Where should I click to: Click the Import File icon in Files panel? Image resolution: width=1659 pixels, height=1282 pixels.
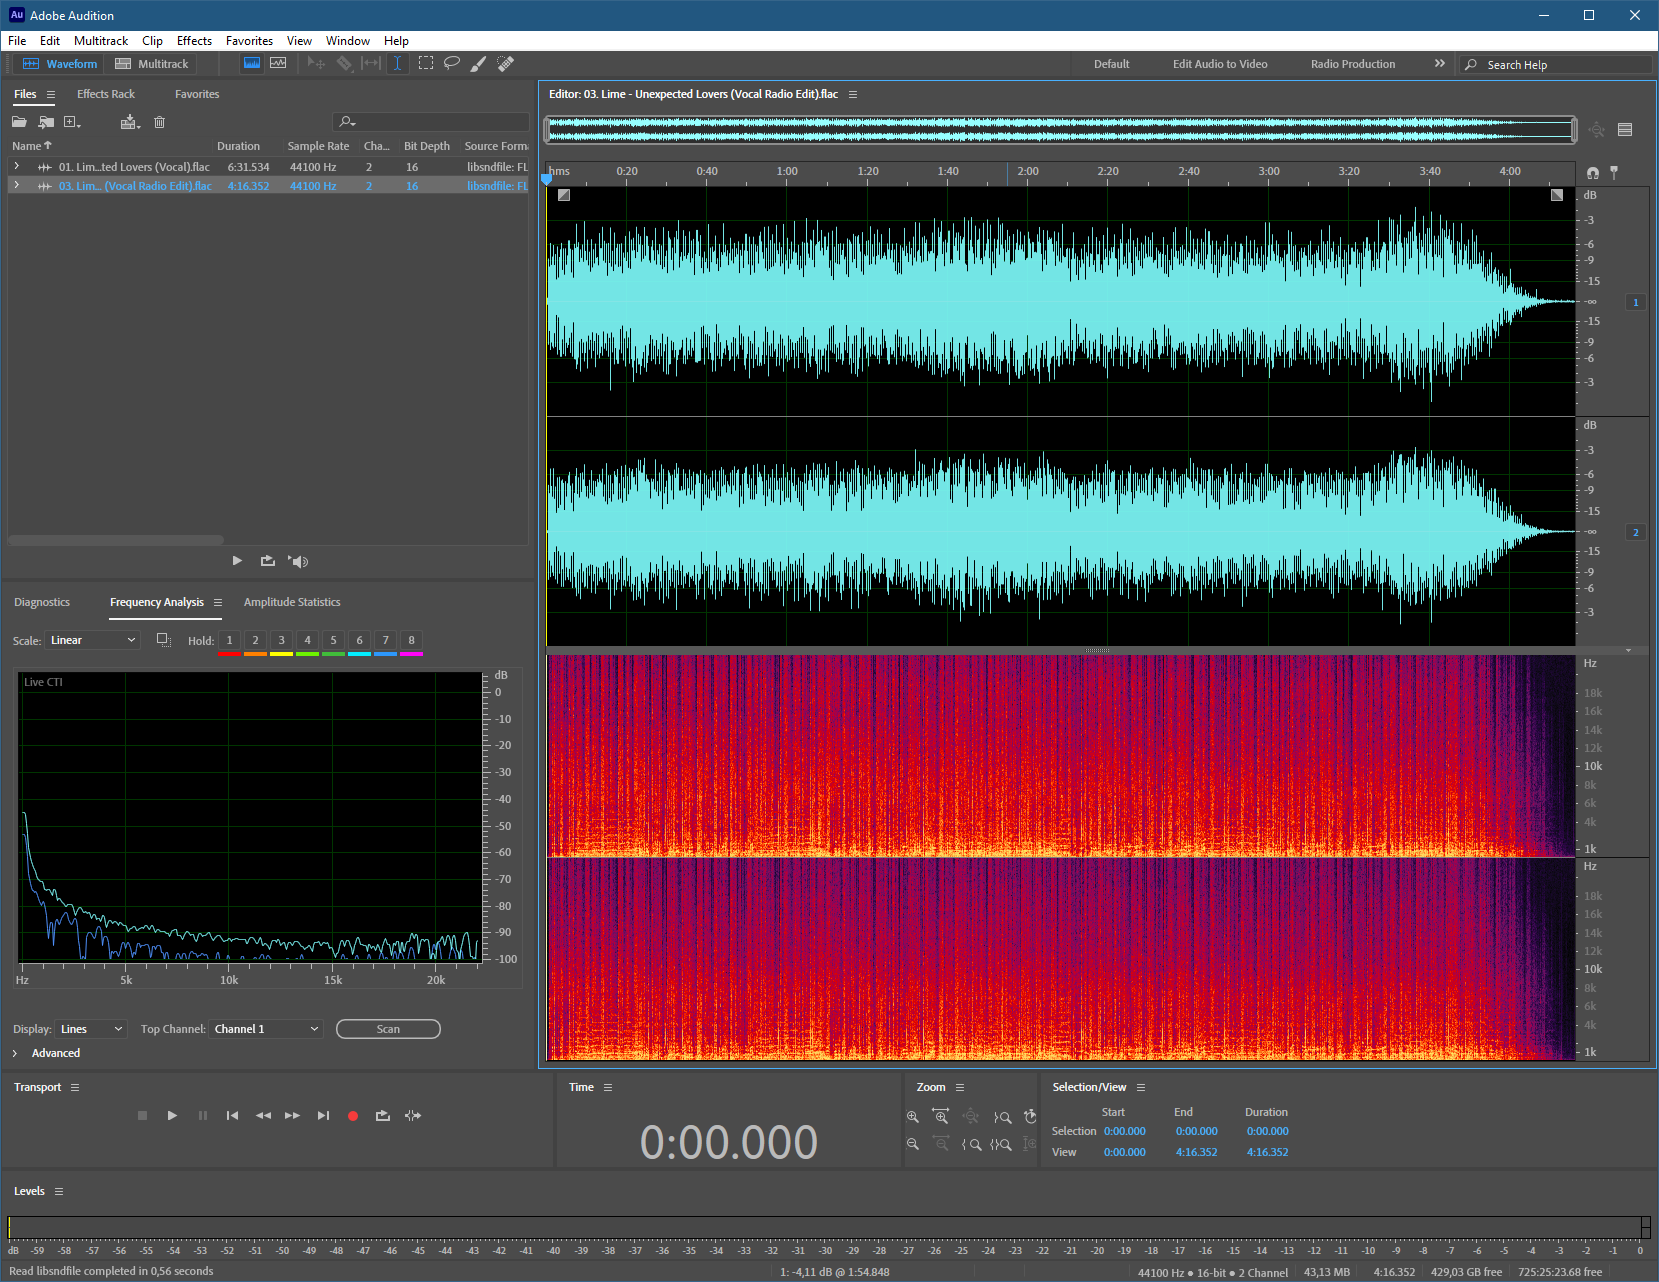[46, 122]
